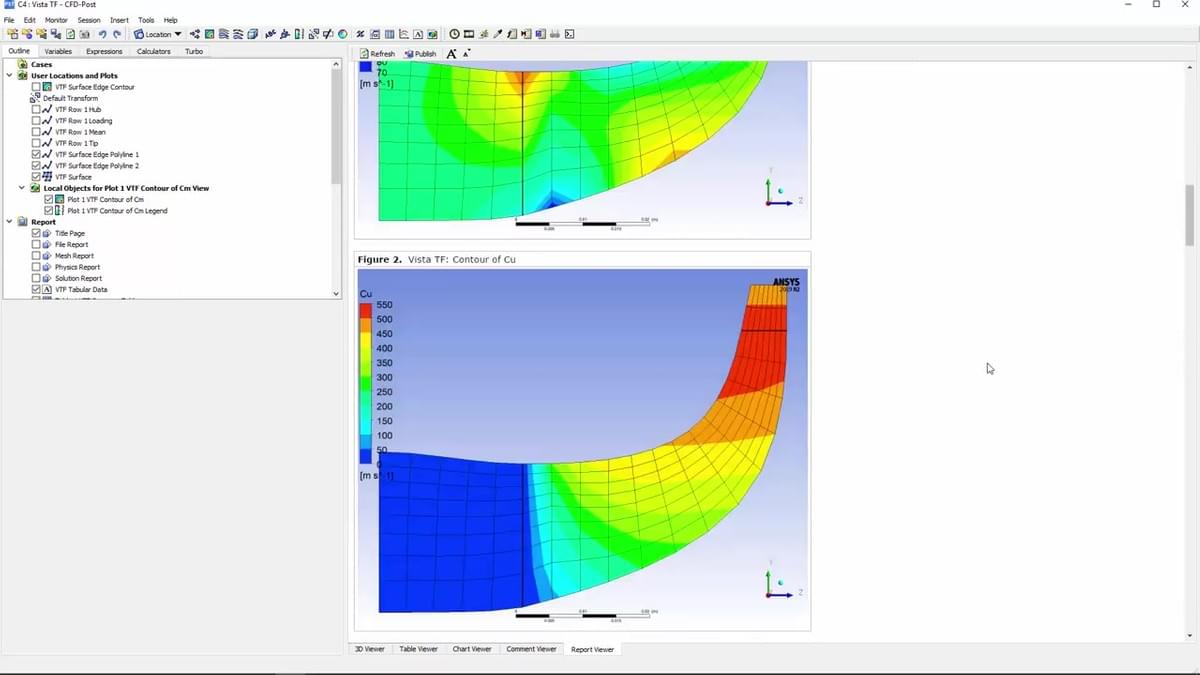Click the report viewer vertical scrollbar thumb
This screenshot has height=675, width=1200.
[1190, 215]
